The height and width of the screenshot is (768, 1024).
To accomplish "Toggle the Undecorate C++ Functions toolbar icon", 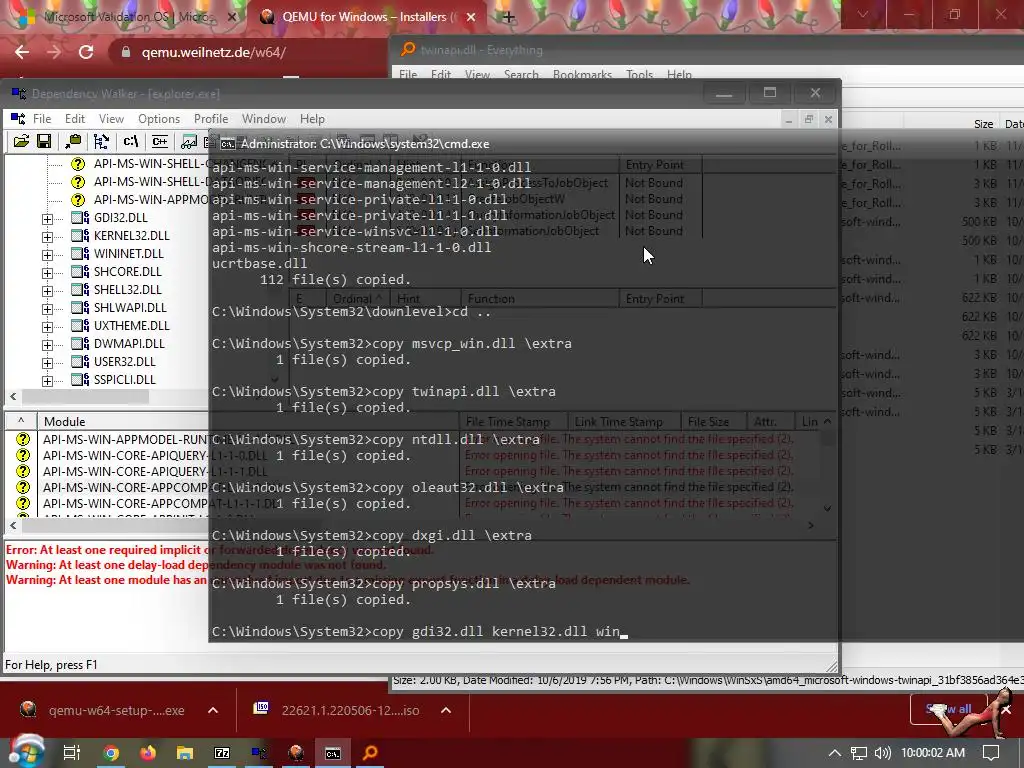I will (159, 141).
